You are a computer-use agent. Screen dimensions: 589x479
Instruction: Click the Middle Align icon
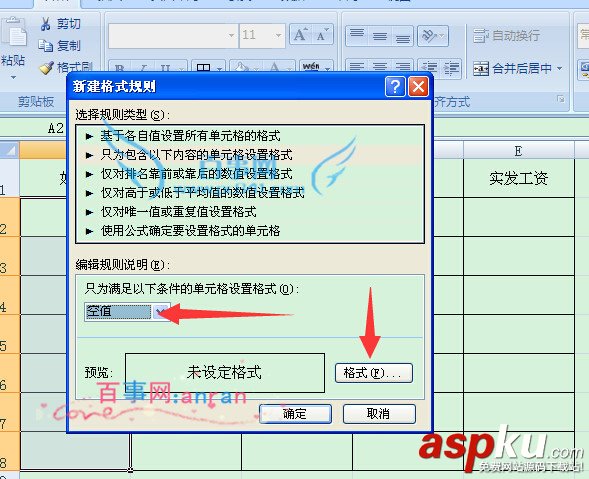(380, 36)
